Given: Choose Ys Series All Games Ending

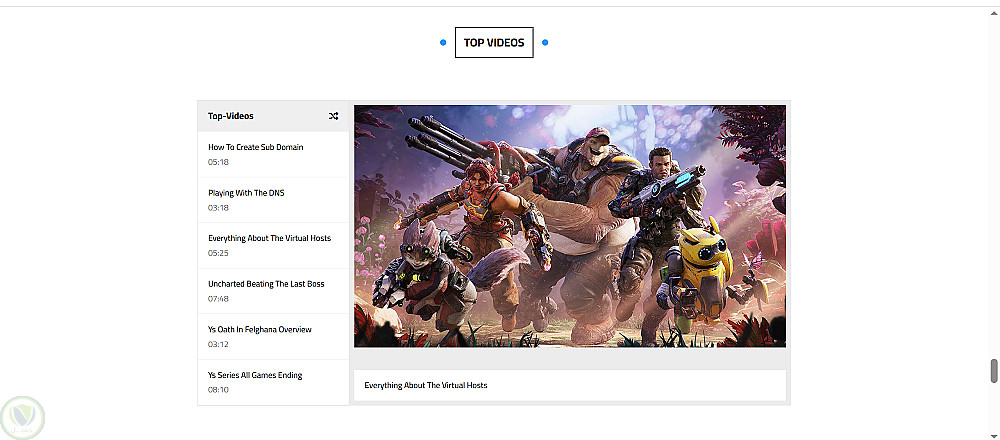Looking at the screenshot, I should [x=274, y=382].
